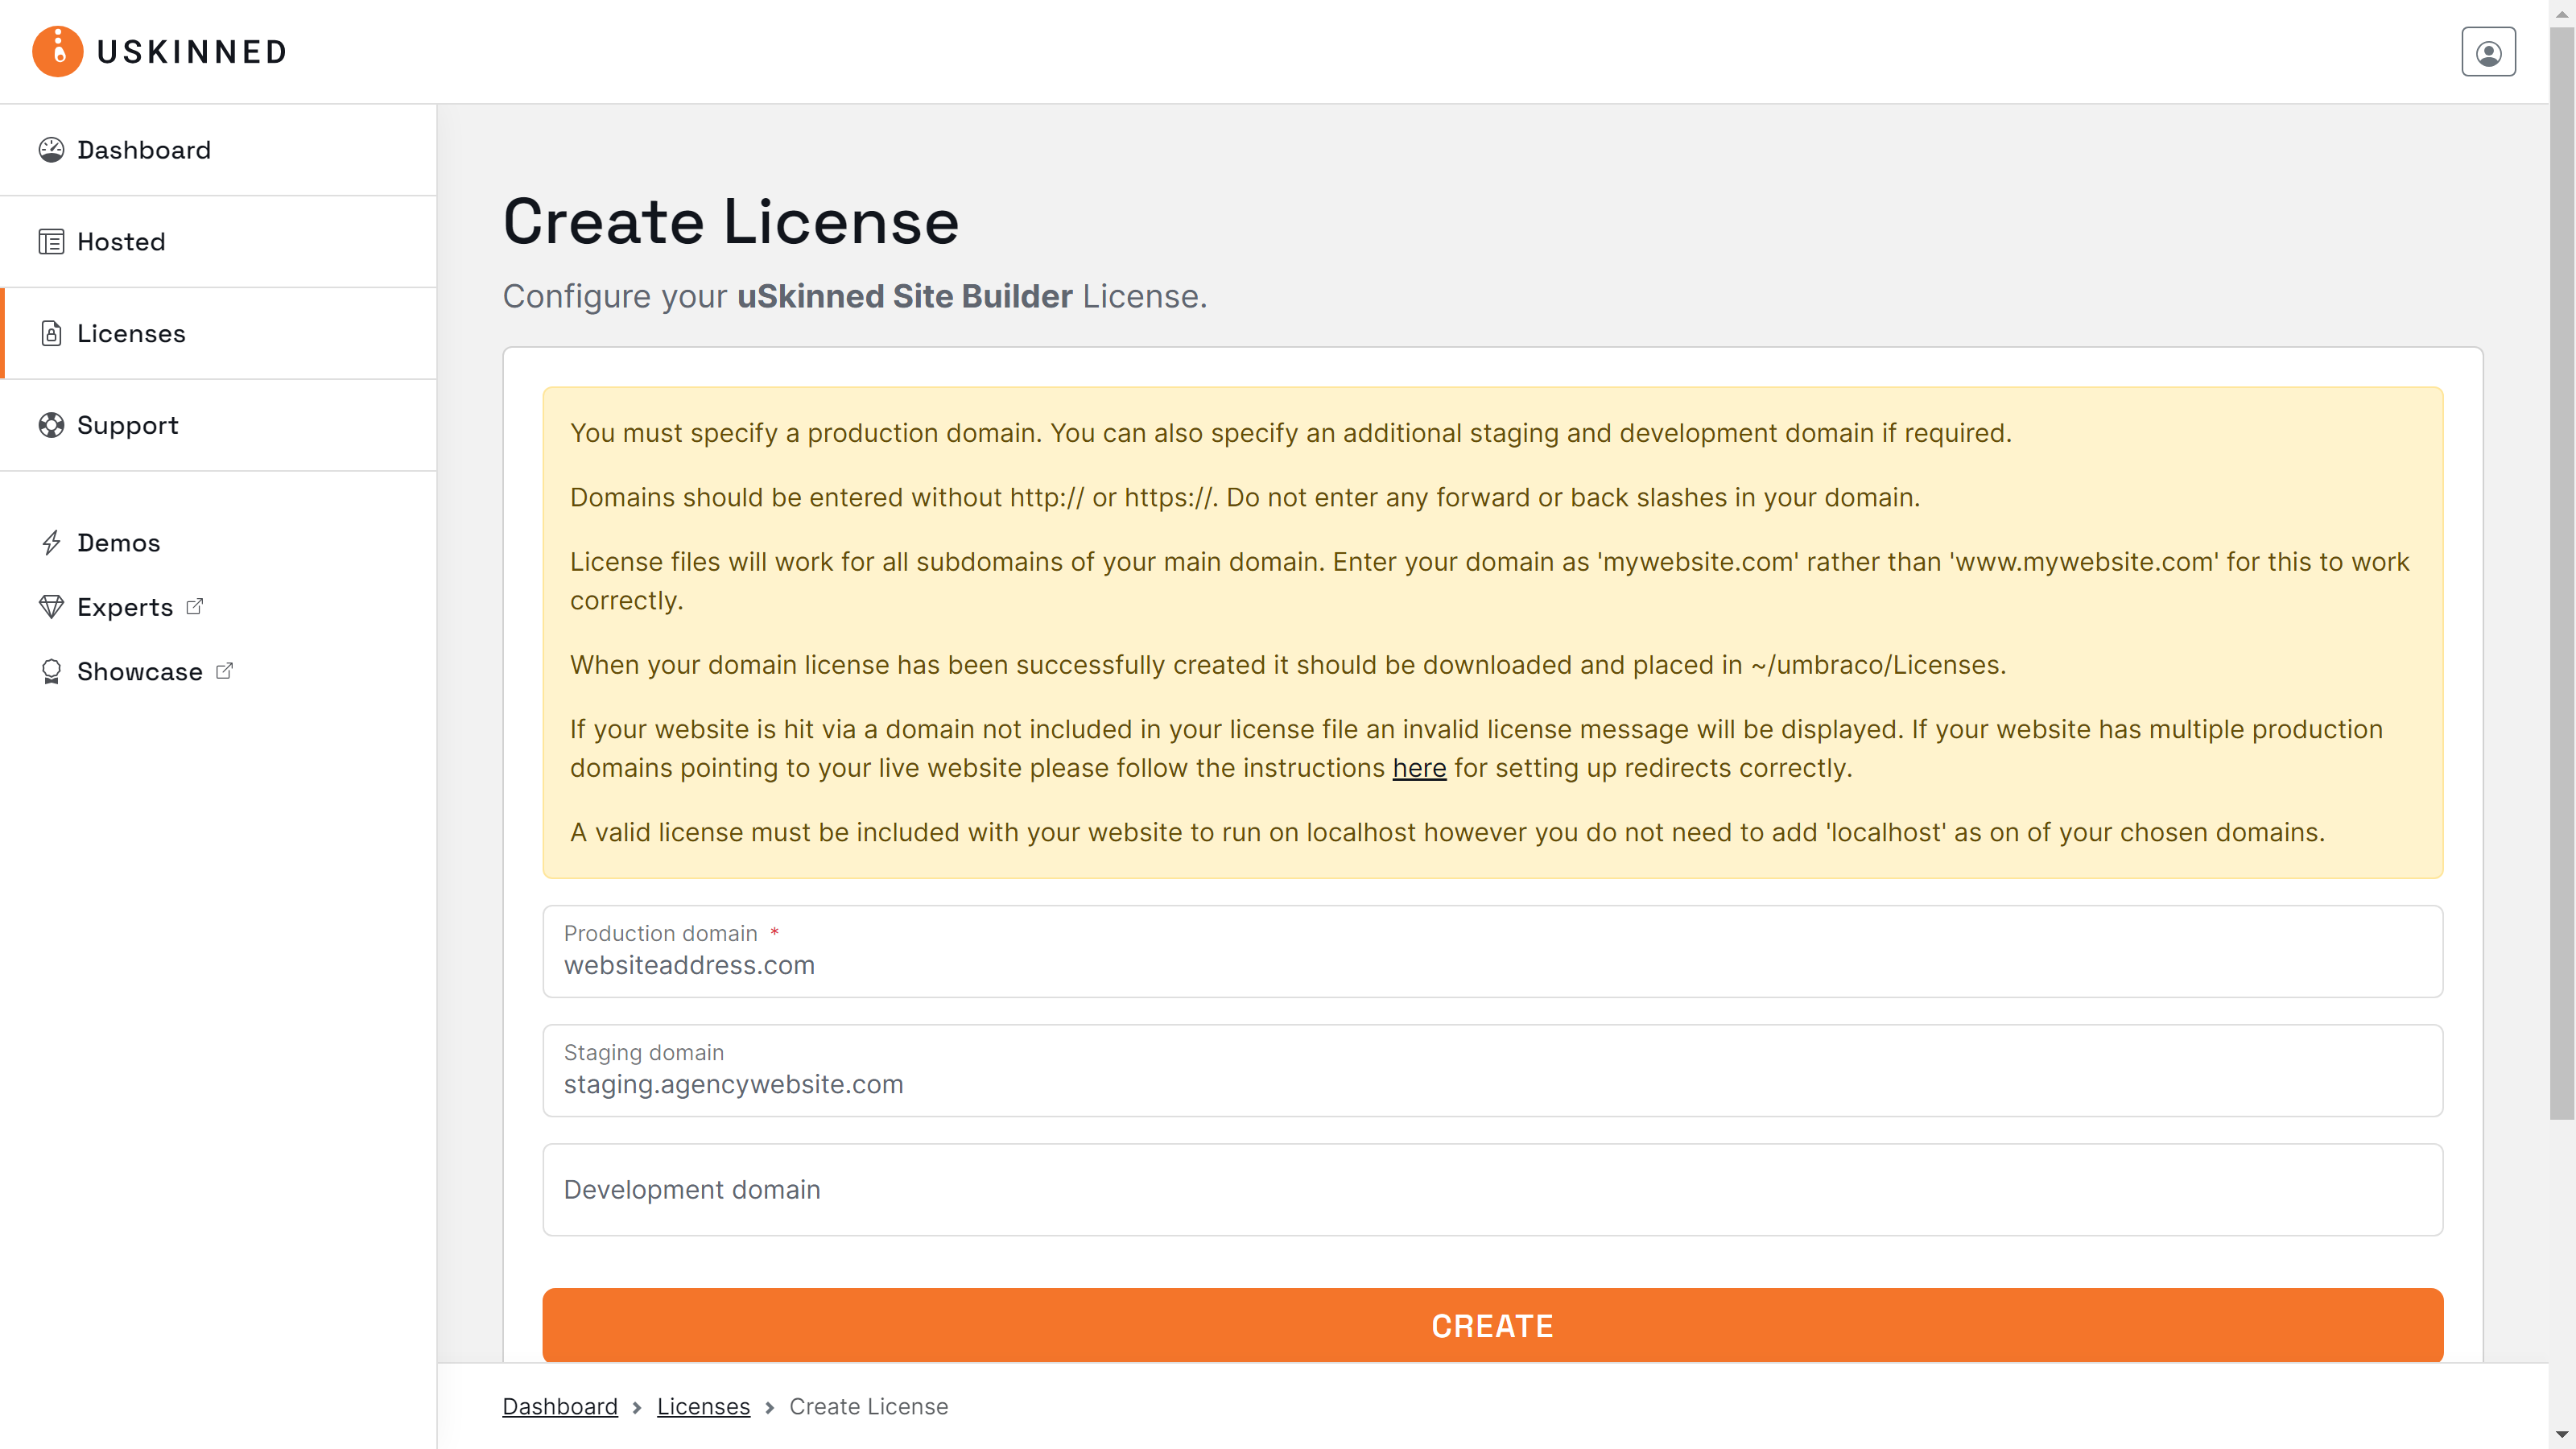This screenshot has height=1449, width=2576.
Task: Click the Support lifebuoy icon
Action: coord(51,425)
